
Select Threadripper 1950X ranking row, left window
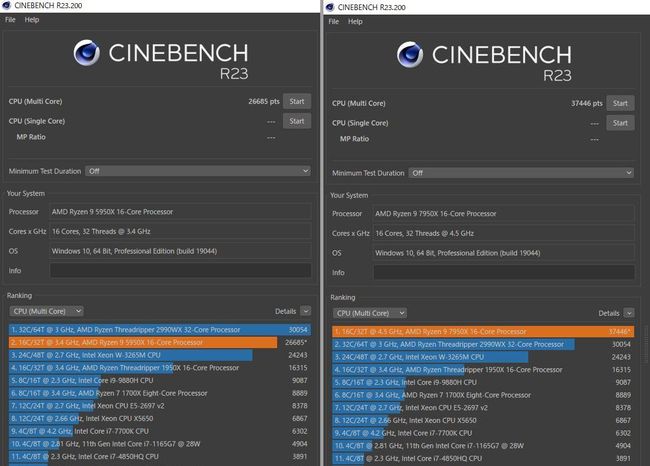pyautogui.click(x=160, y=368)
